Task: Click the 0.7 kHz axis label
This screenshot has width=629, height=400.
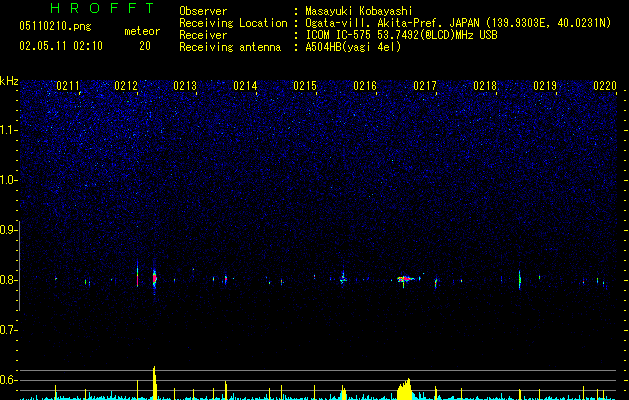Action: click(x=8, y=330)
